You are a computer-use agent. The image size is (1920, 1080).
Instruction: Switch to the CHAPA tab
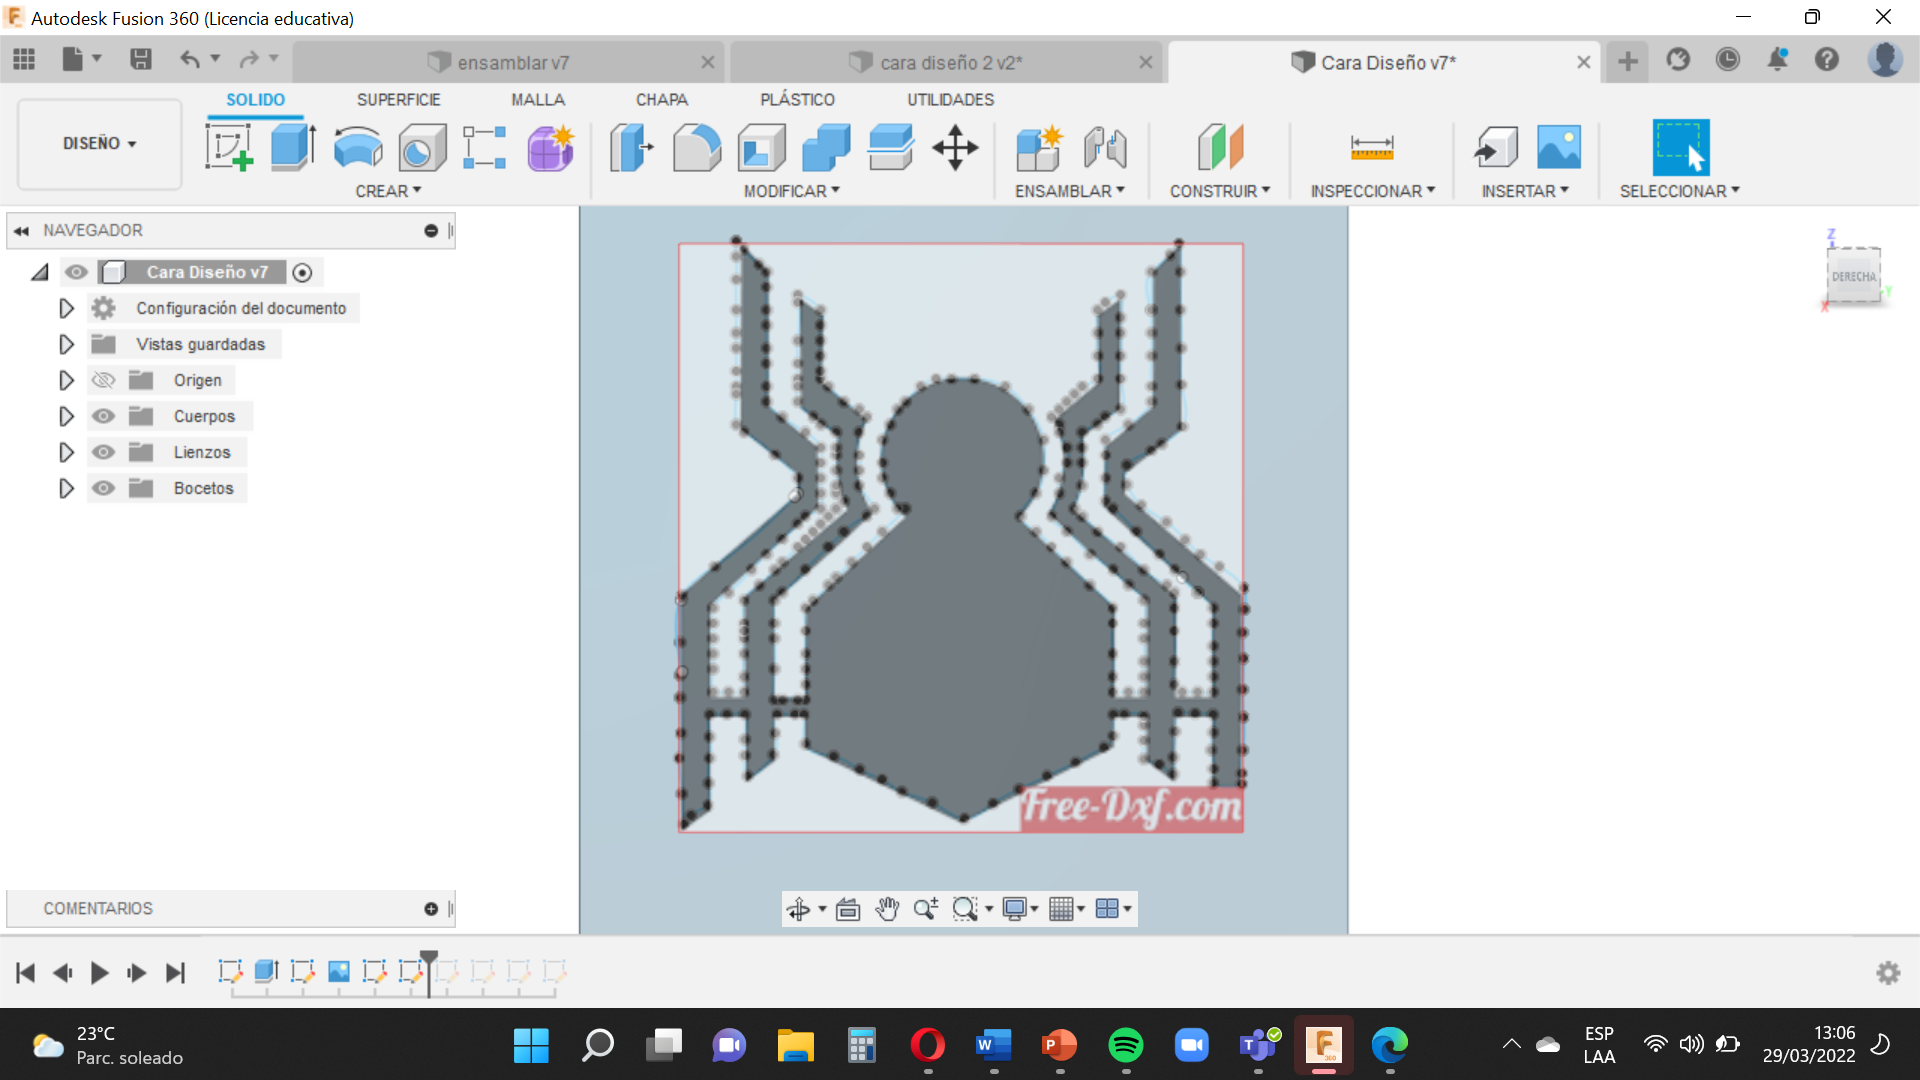(661, 100)
